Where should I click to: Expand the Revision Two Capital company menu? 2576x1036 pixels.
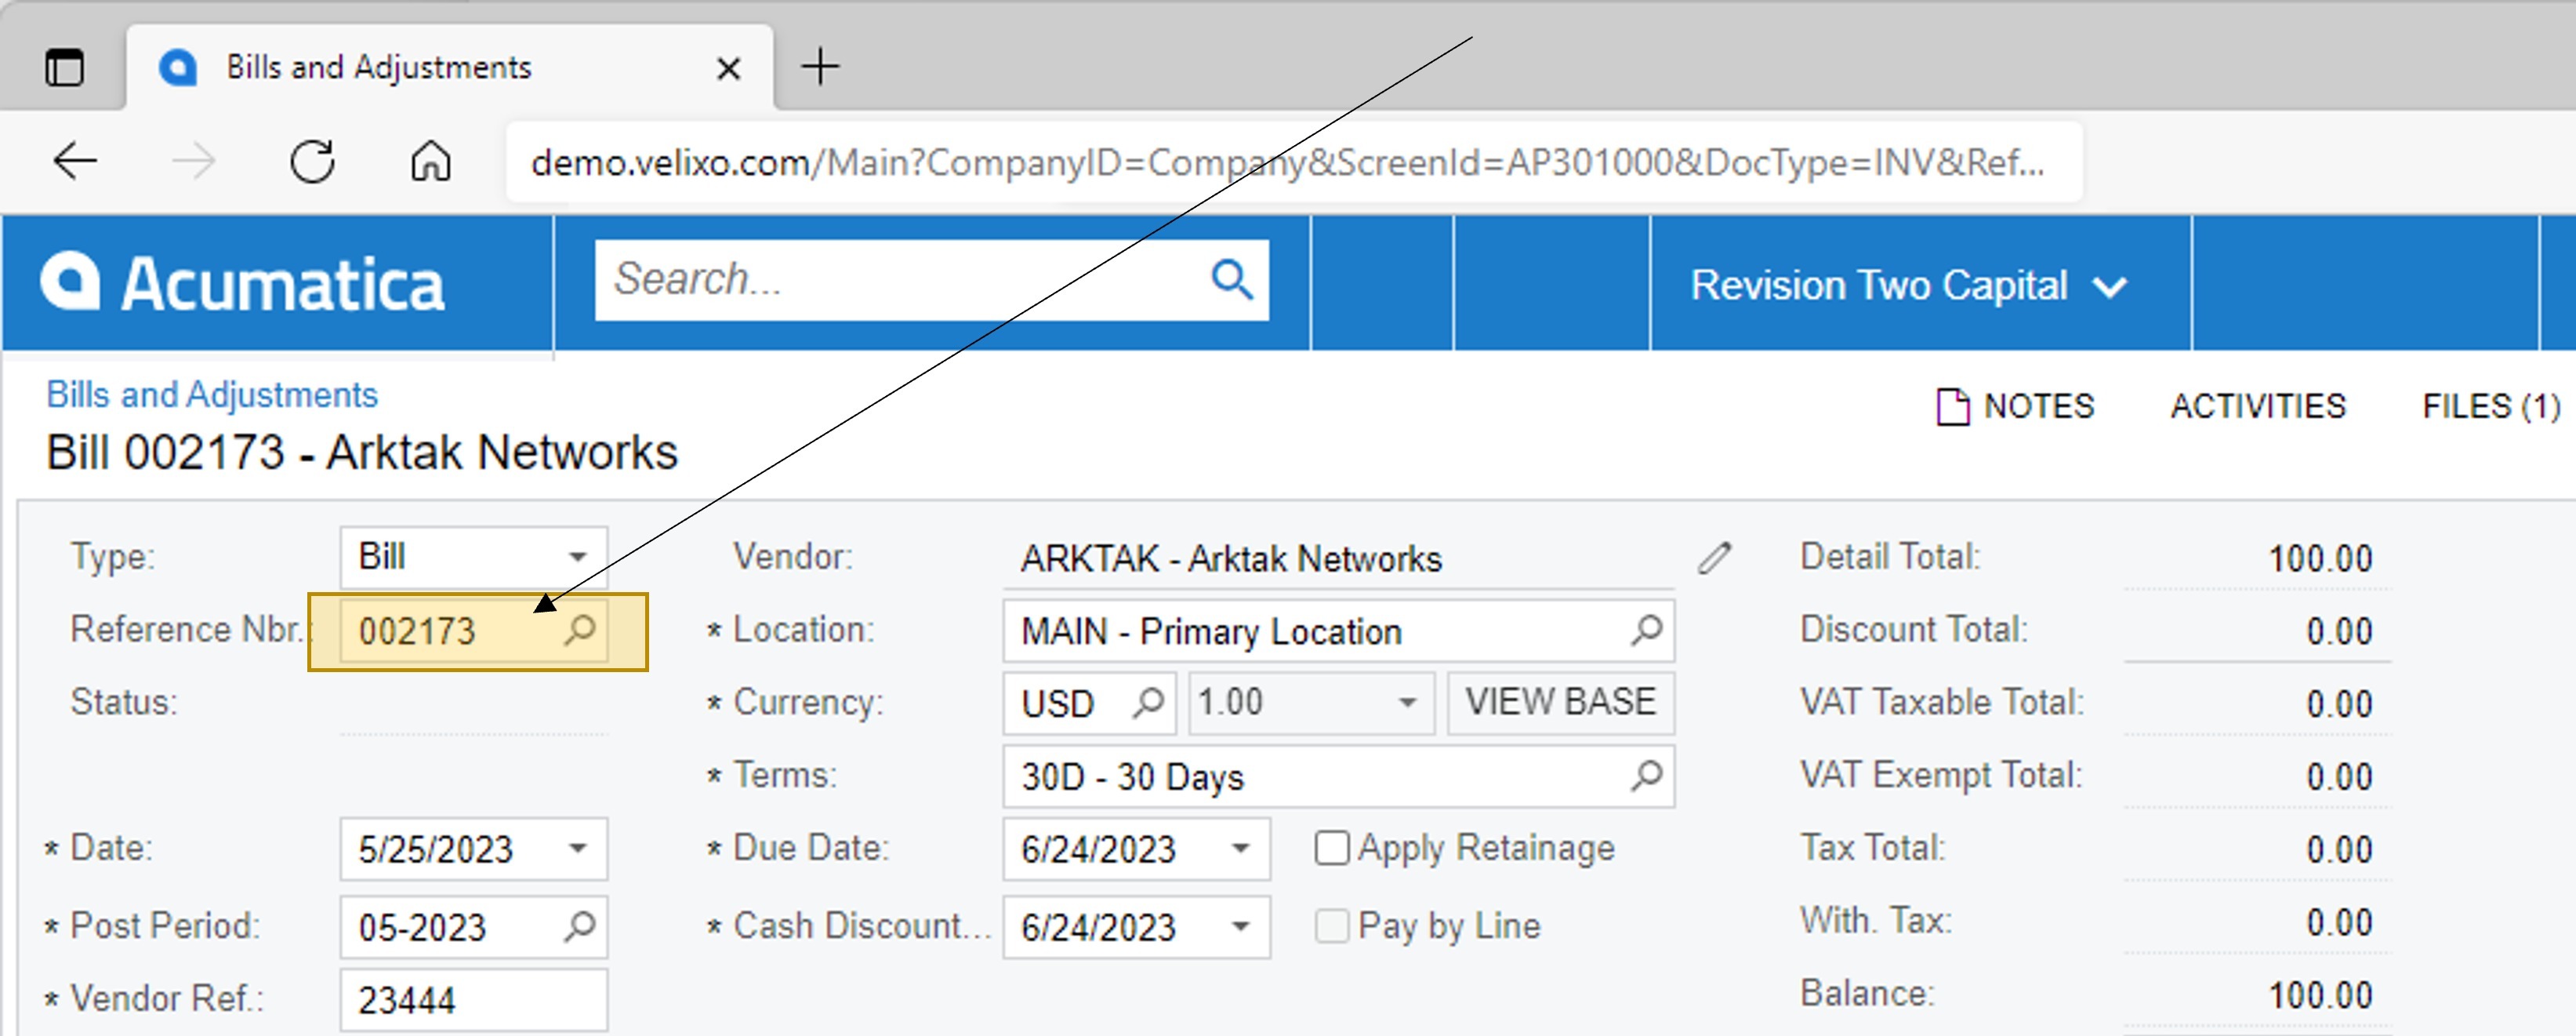[1909, 285]
